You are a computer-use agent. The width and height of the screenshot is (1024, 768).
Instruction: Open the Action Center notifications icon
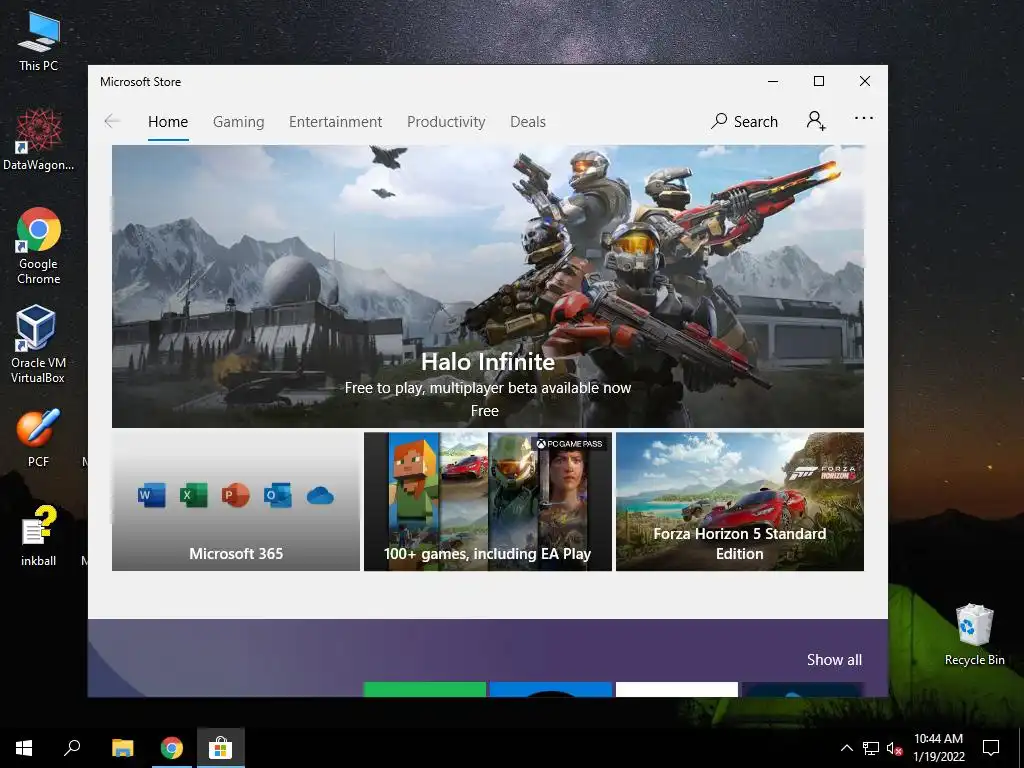(x=991, y=748)
